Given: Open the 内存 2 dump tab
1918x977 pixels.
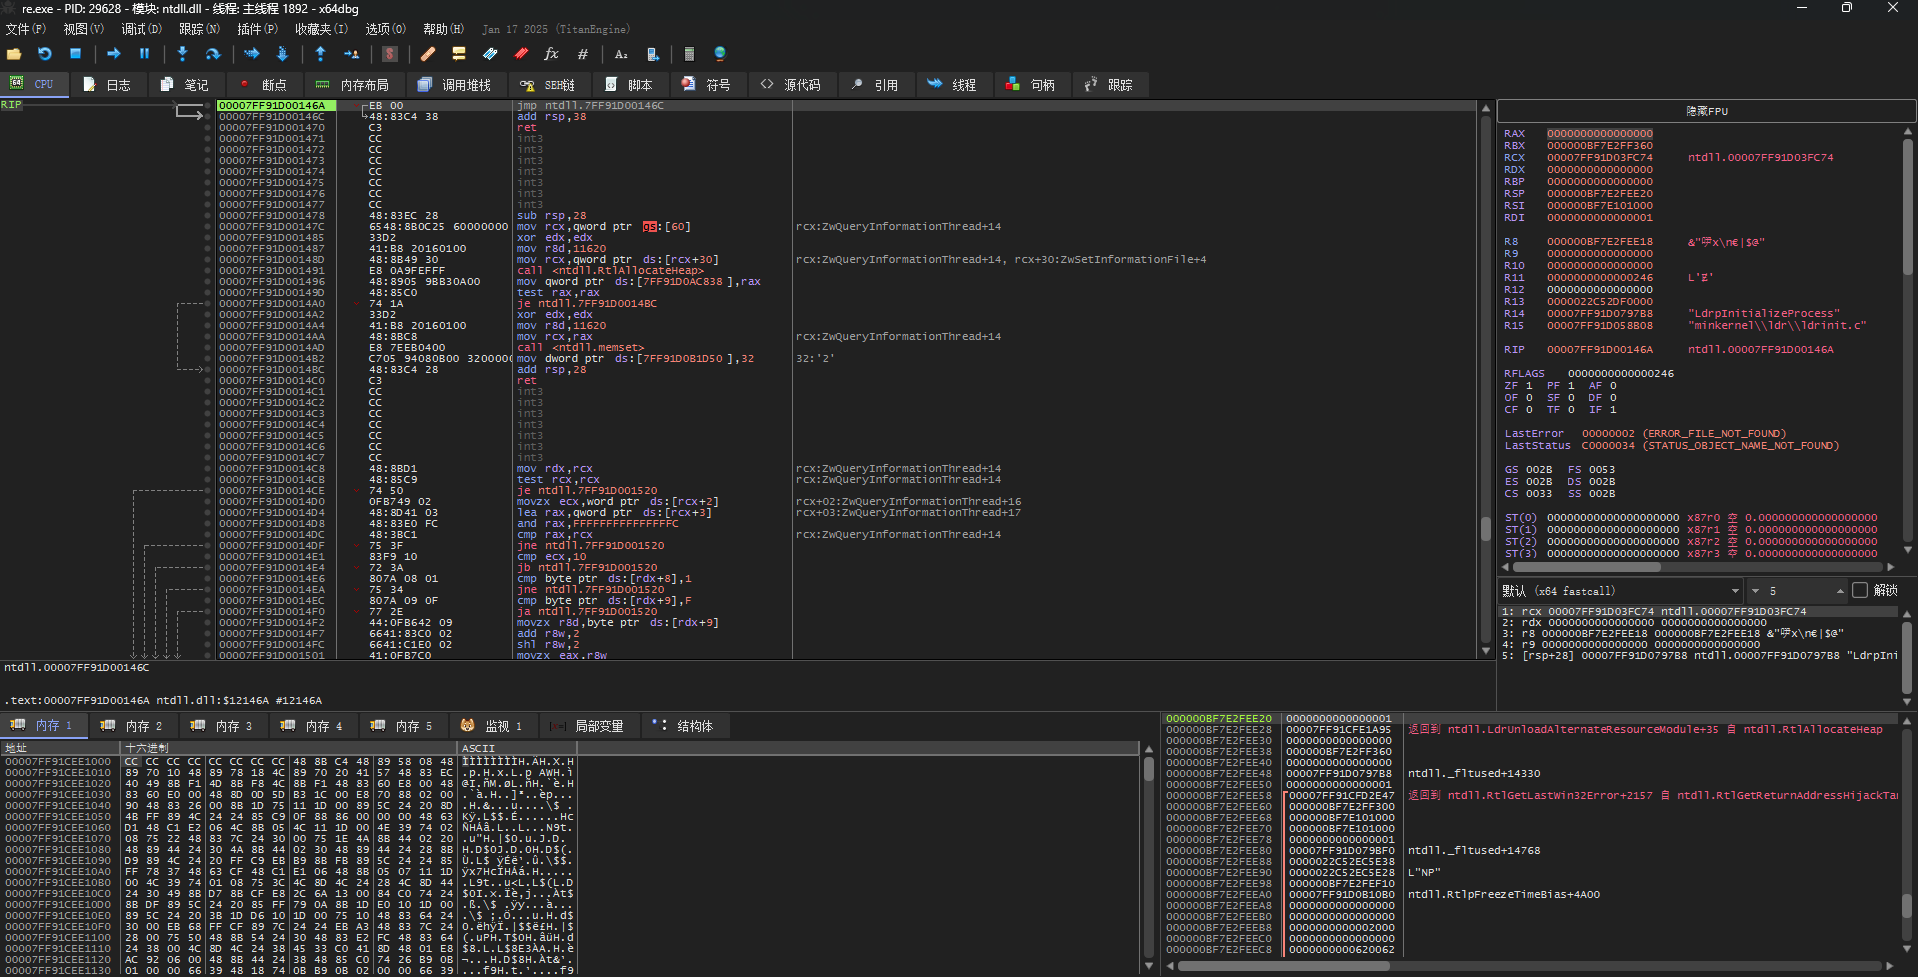Looking at the screenshot, I should click(134, 726).
